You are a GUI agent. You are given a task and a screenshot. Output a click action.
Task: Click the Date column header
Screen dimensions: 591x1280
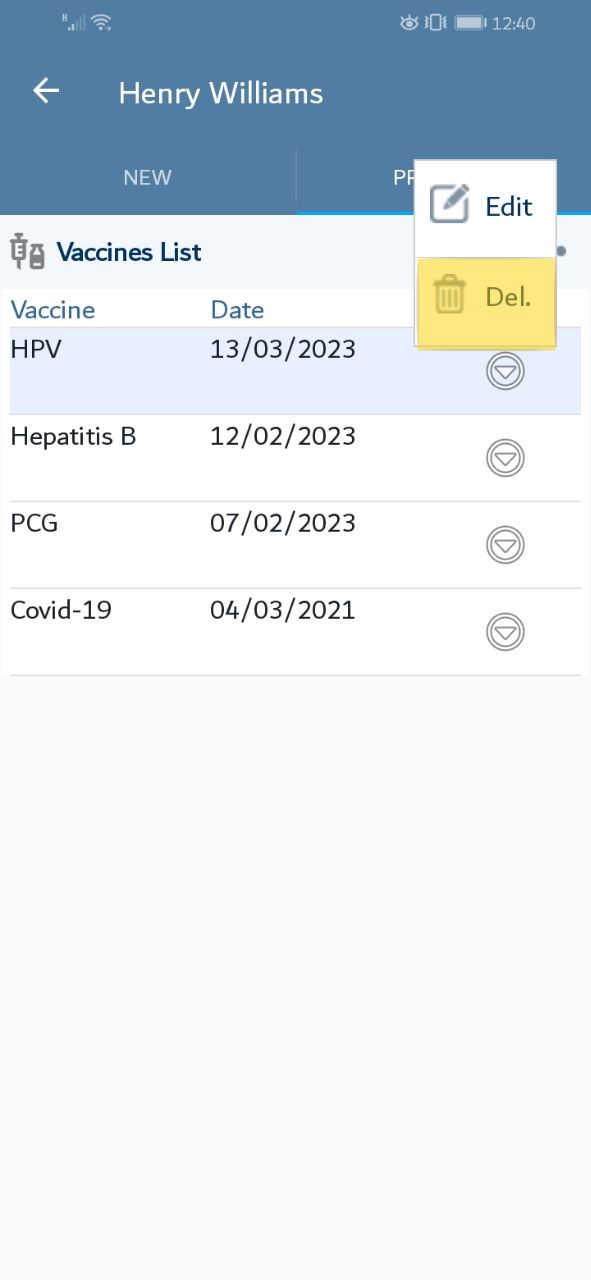pos(237,309)
